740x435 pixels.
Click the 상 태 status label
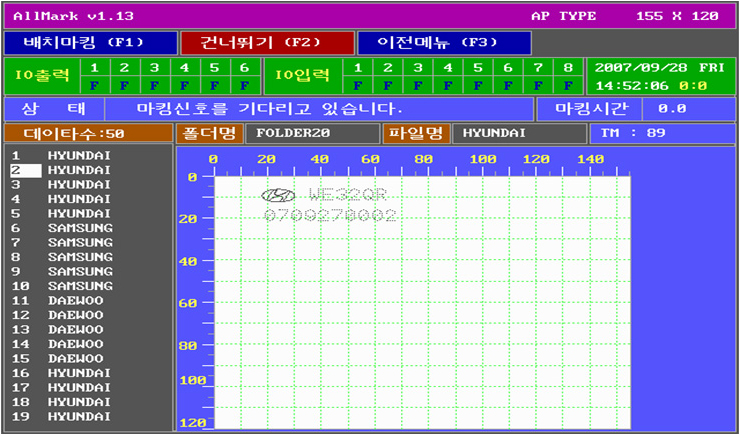click(x=53, y=109)
